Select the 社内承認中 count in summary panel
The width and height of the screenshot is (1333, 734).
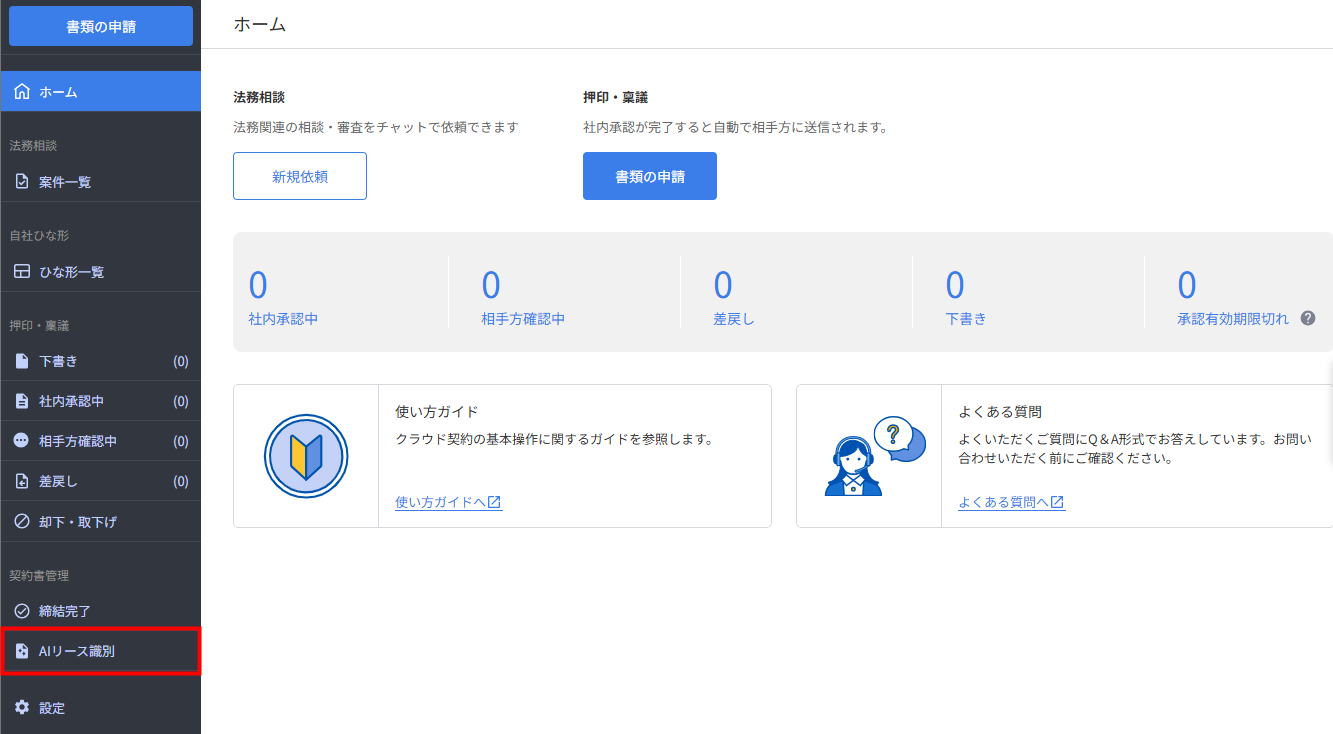pos(258,286)
